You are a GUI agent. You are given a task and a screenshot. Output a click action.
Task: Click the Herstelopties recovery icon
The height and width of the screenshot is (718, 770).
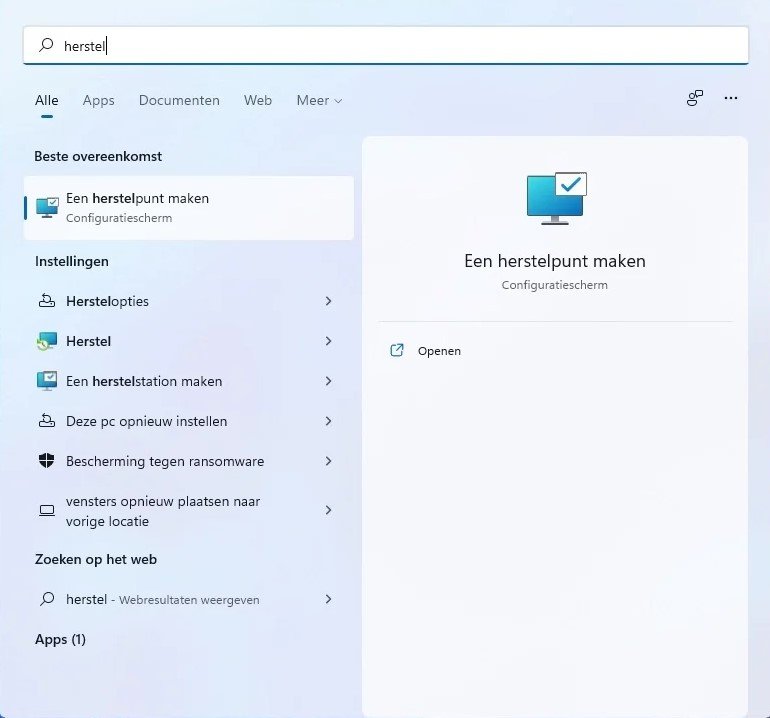(47, 301)
